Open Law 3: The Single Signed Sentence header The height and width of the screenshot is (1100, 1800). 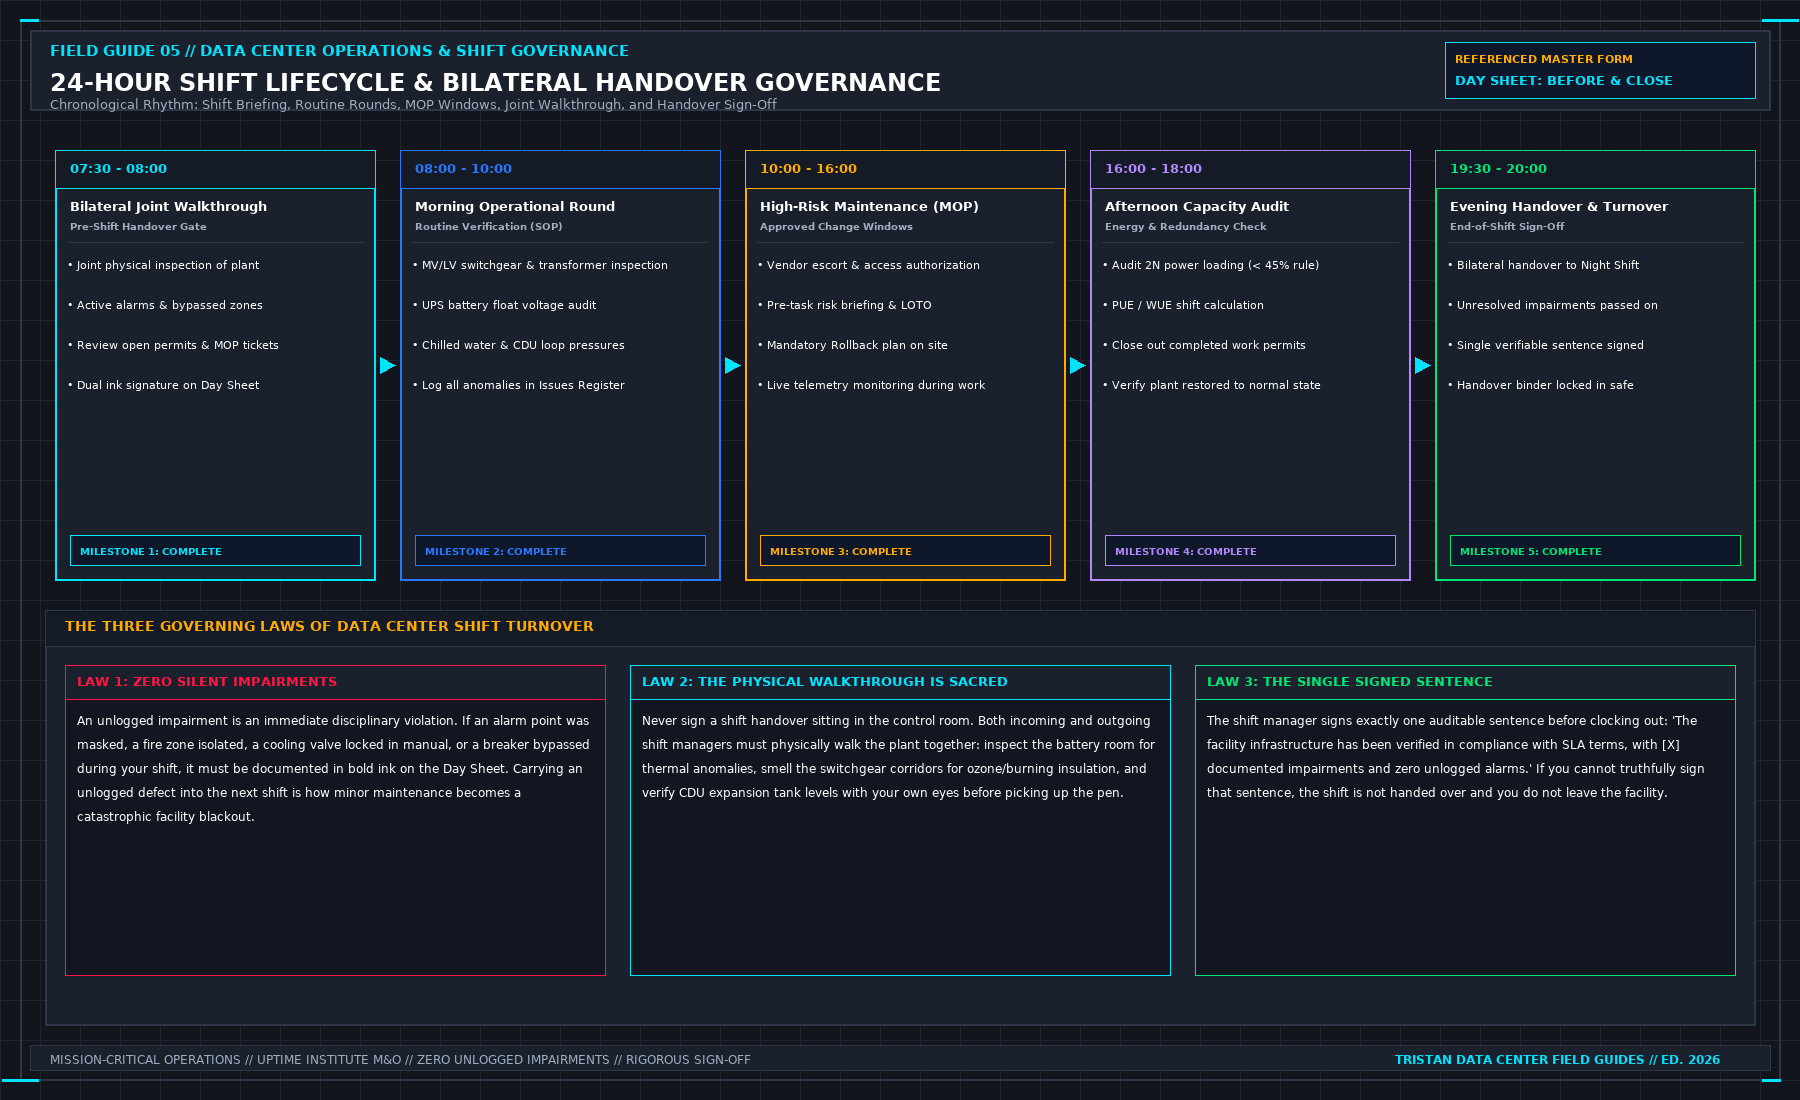1465,682
